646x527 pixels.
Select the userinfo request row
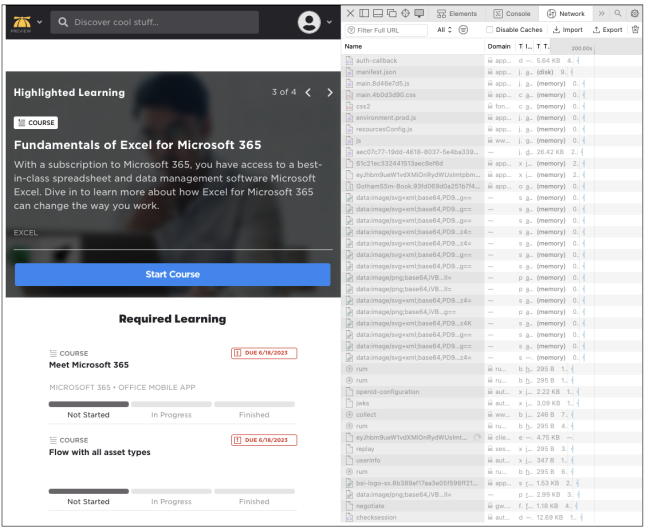click(492, 460)
